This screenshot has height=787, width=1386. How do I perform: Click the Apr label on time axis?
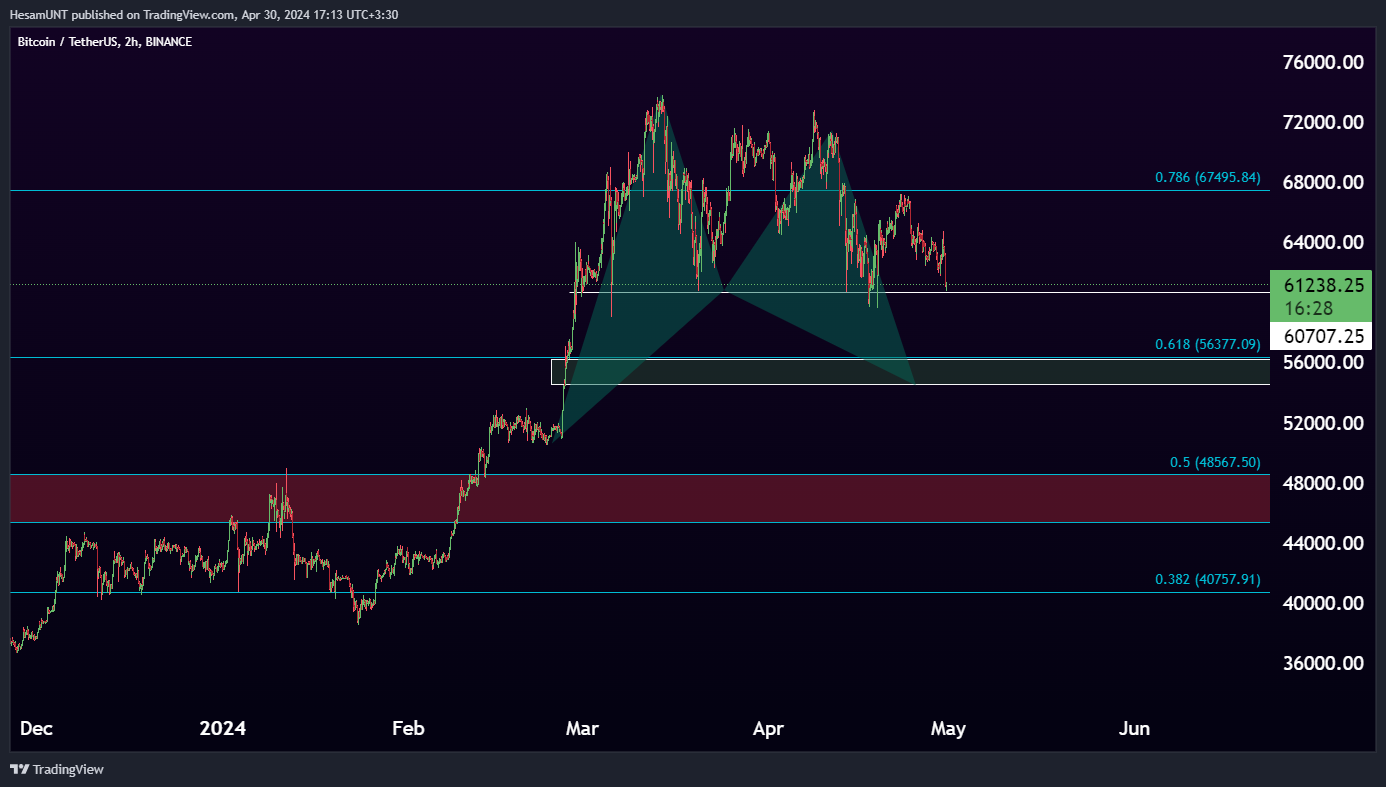pos(768,729)
